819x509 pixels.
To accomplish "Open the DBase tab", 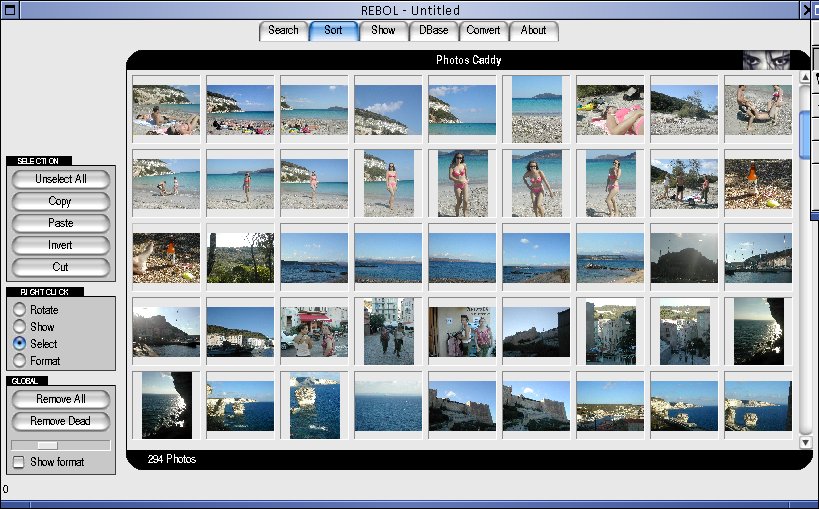I will tap(433, 30).
